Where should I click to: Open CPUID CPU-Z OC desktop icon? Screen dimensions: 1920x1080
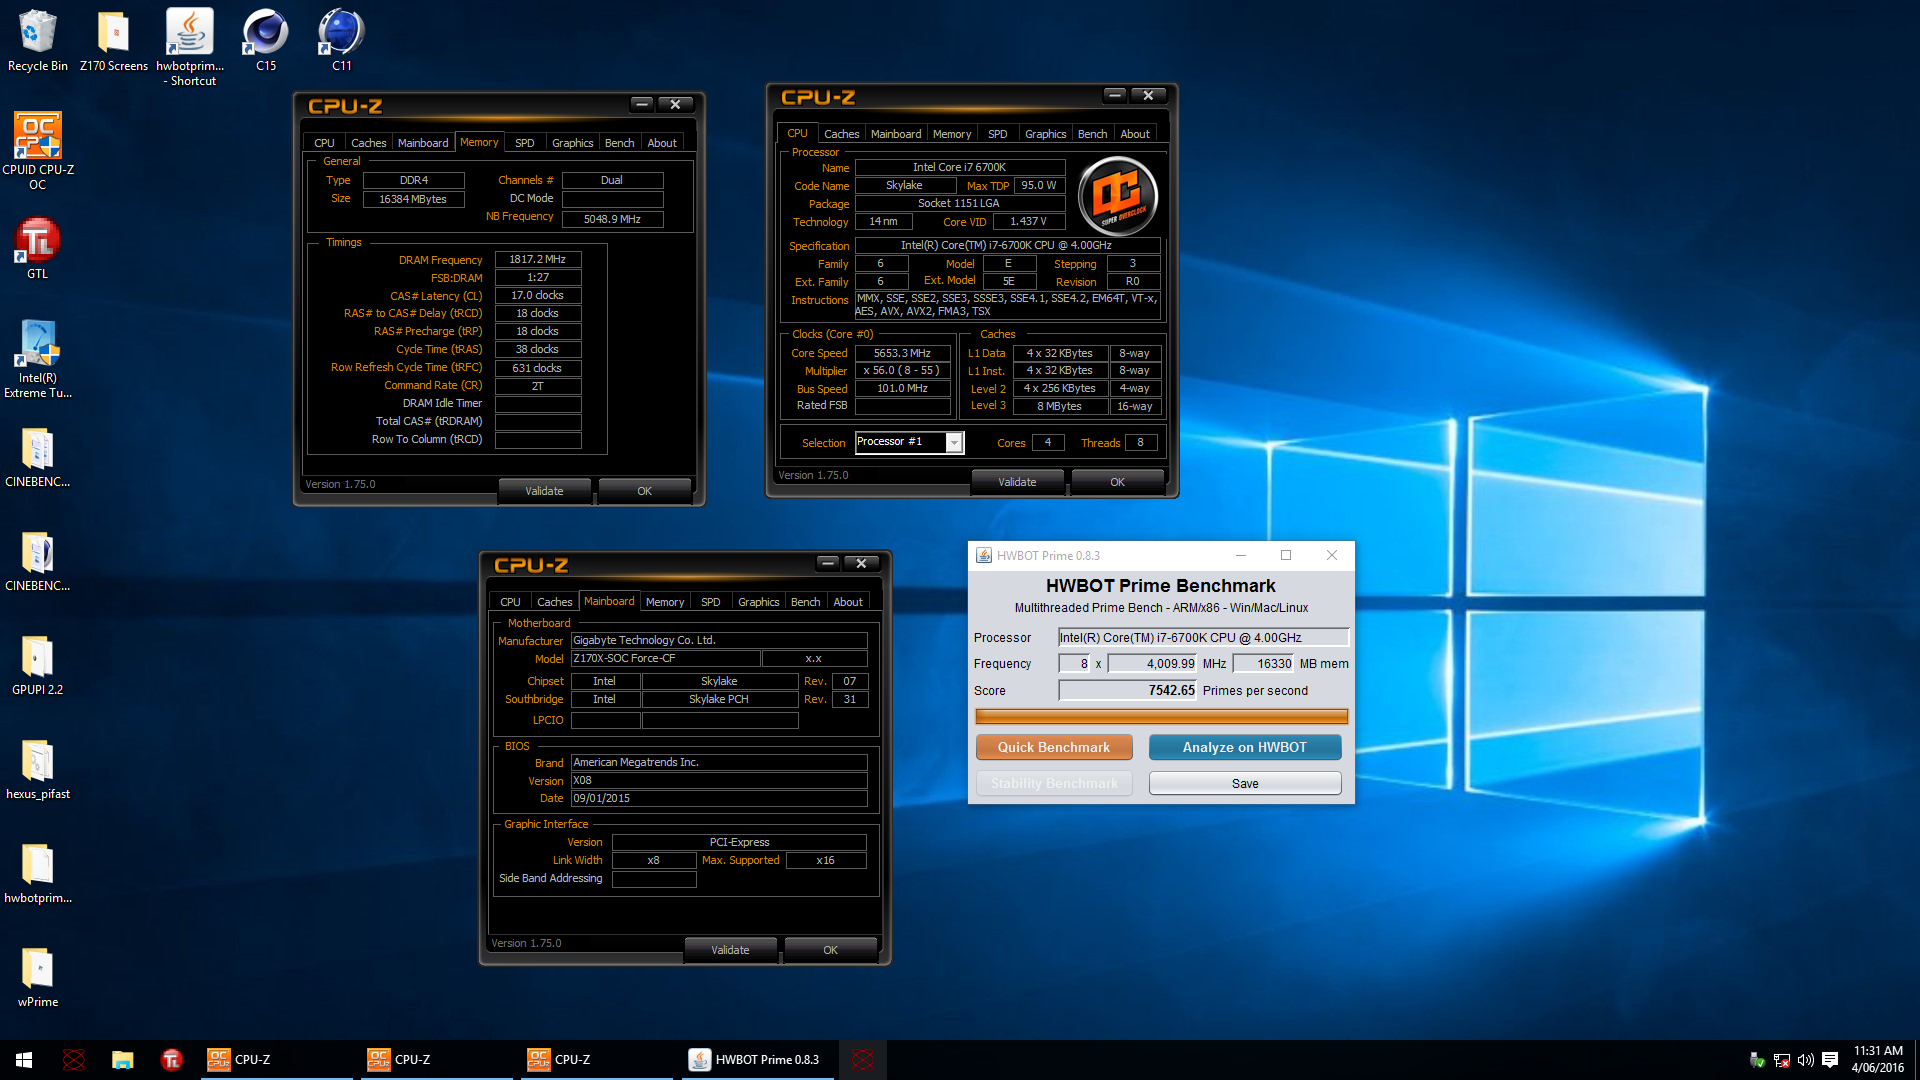coord(37,150)
